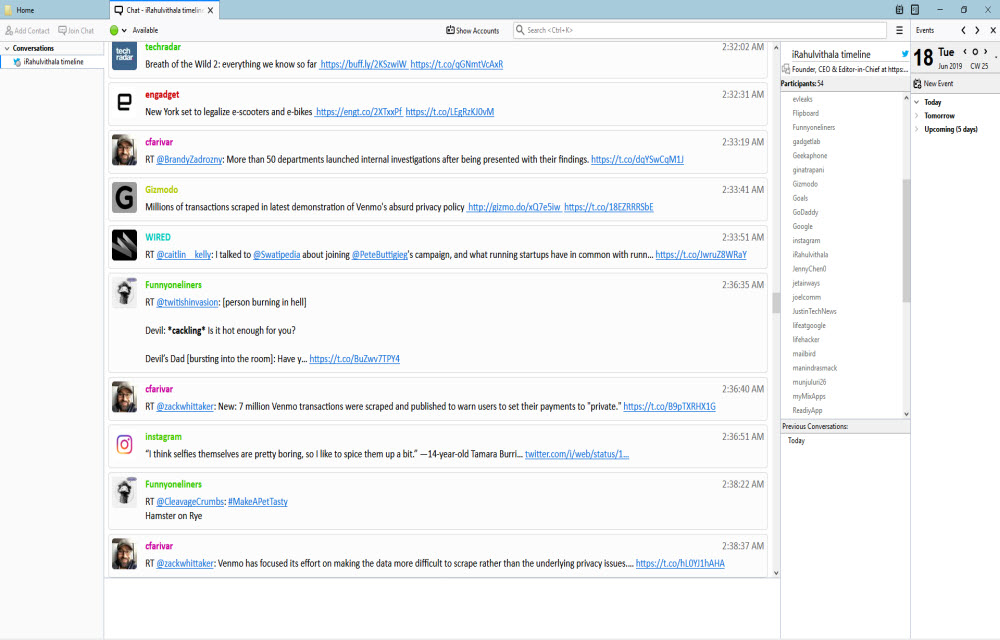This screenshot has height=640, width=1000.
Task: Click the green availability status icon
Action: (x=114, y=30)
